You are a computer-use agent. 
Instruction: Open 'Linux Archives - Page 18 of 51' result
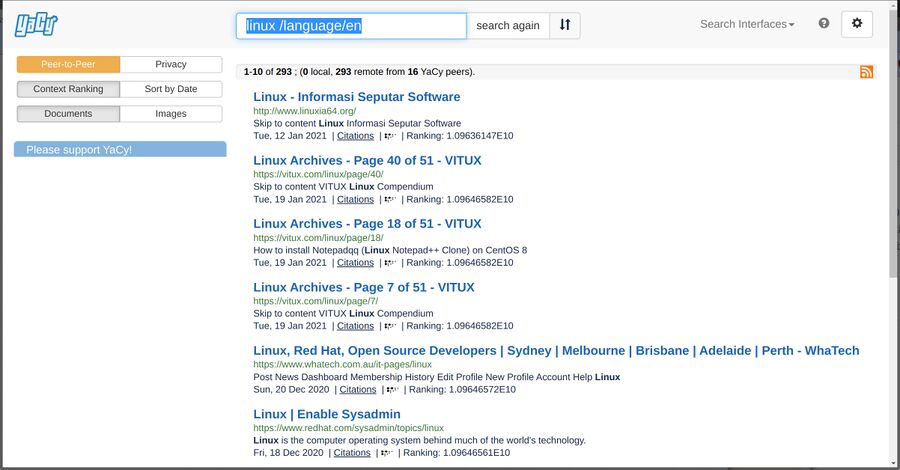(367, 224)
